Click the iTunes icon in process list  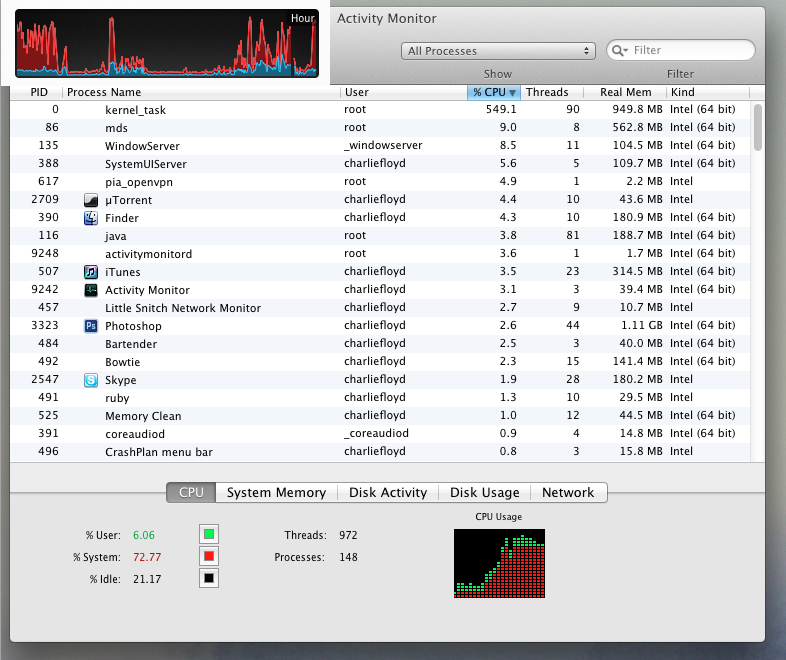[x=91, y=272]
